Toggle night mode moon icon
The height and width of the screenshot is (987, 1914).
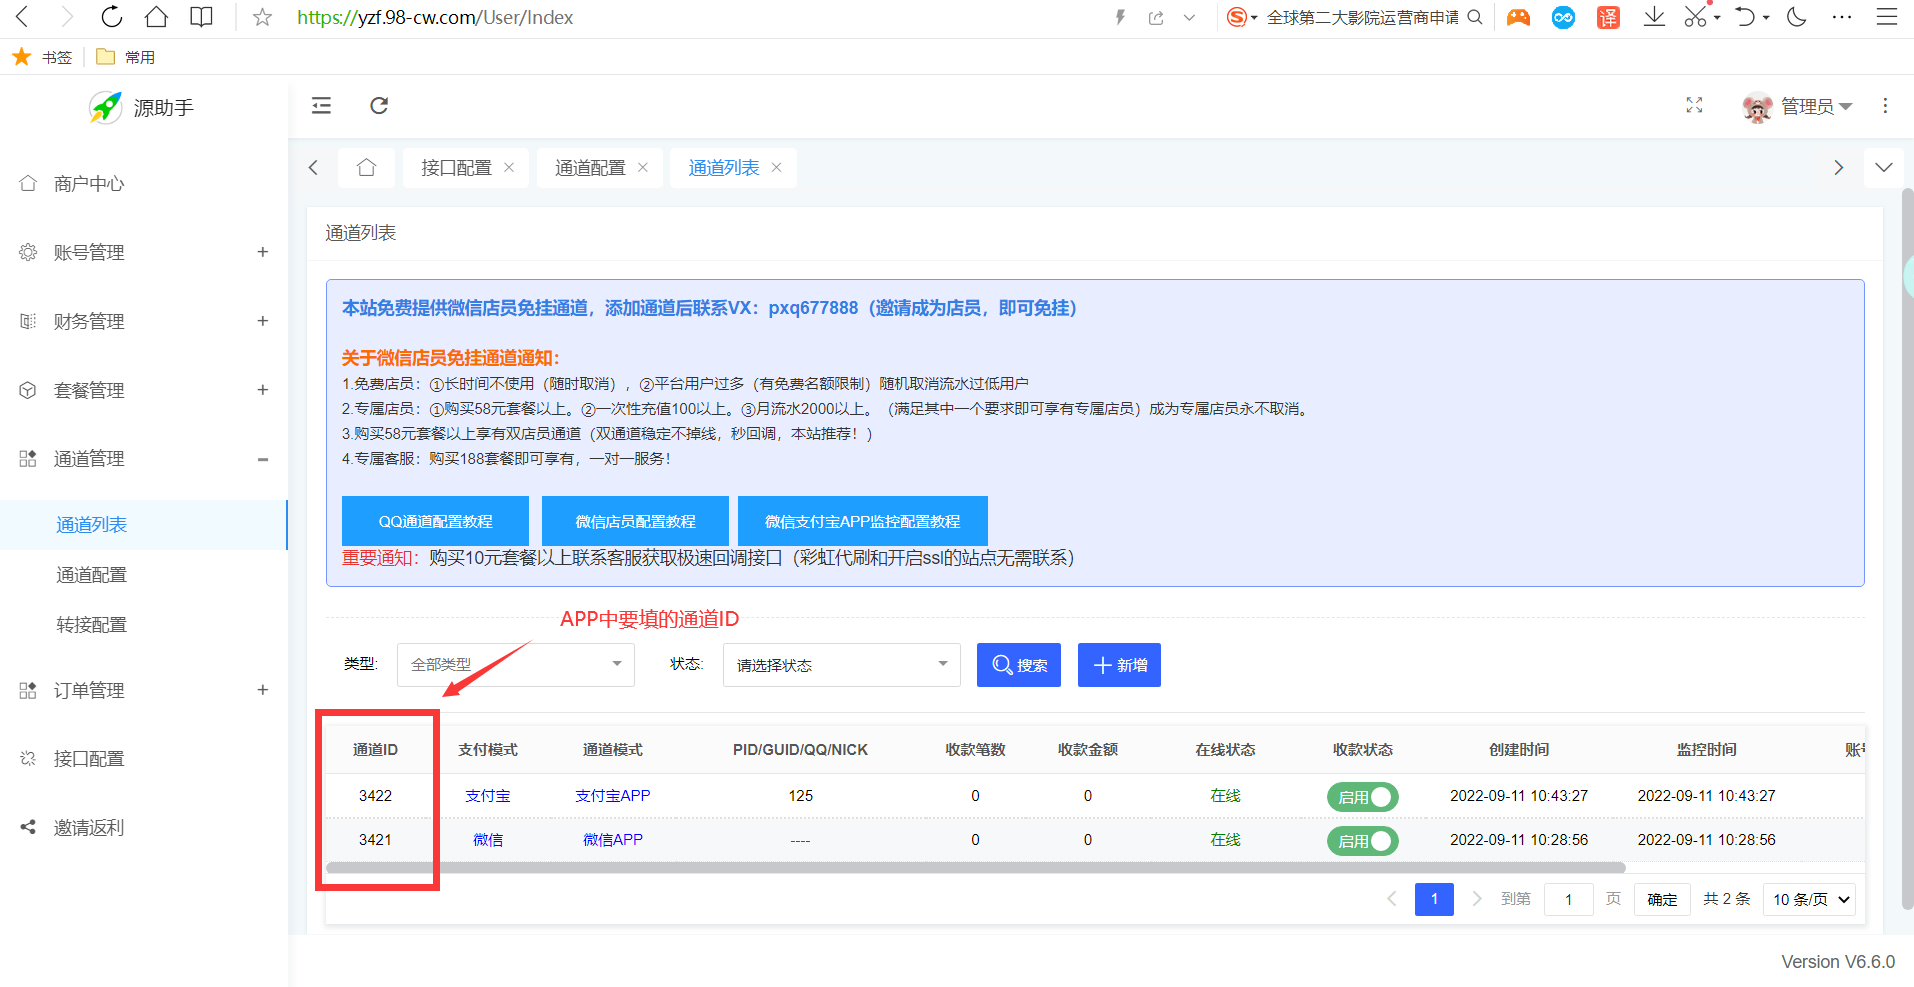pyautogui.click(x=1797, y=17)
